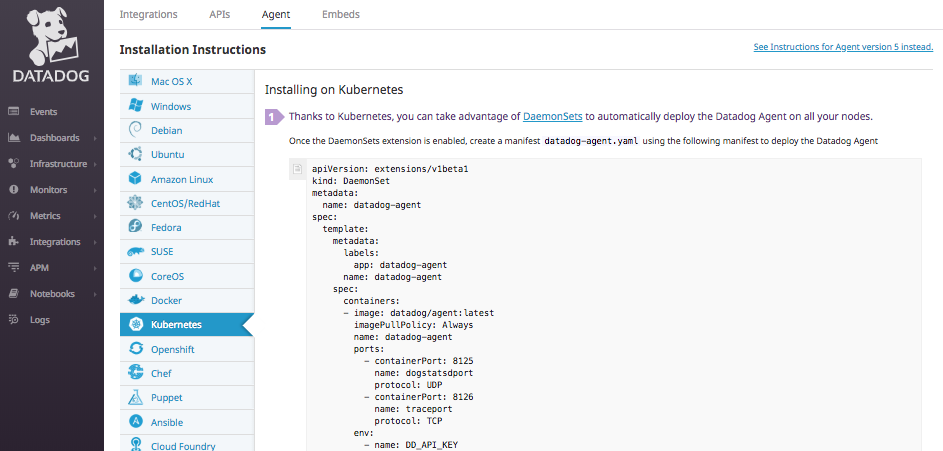Screen dimensions: 943x451
Task: Copy the manifest using the document icon
Action: pyautogui.click(x=297, y=169)
